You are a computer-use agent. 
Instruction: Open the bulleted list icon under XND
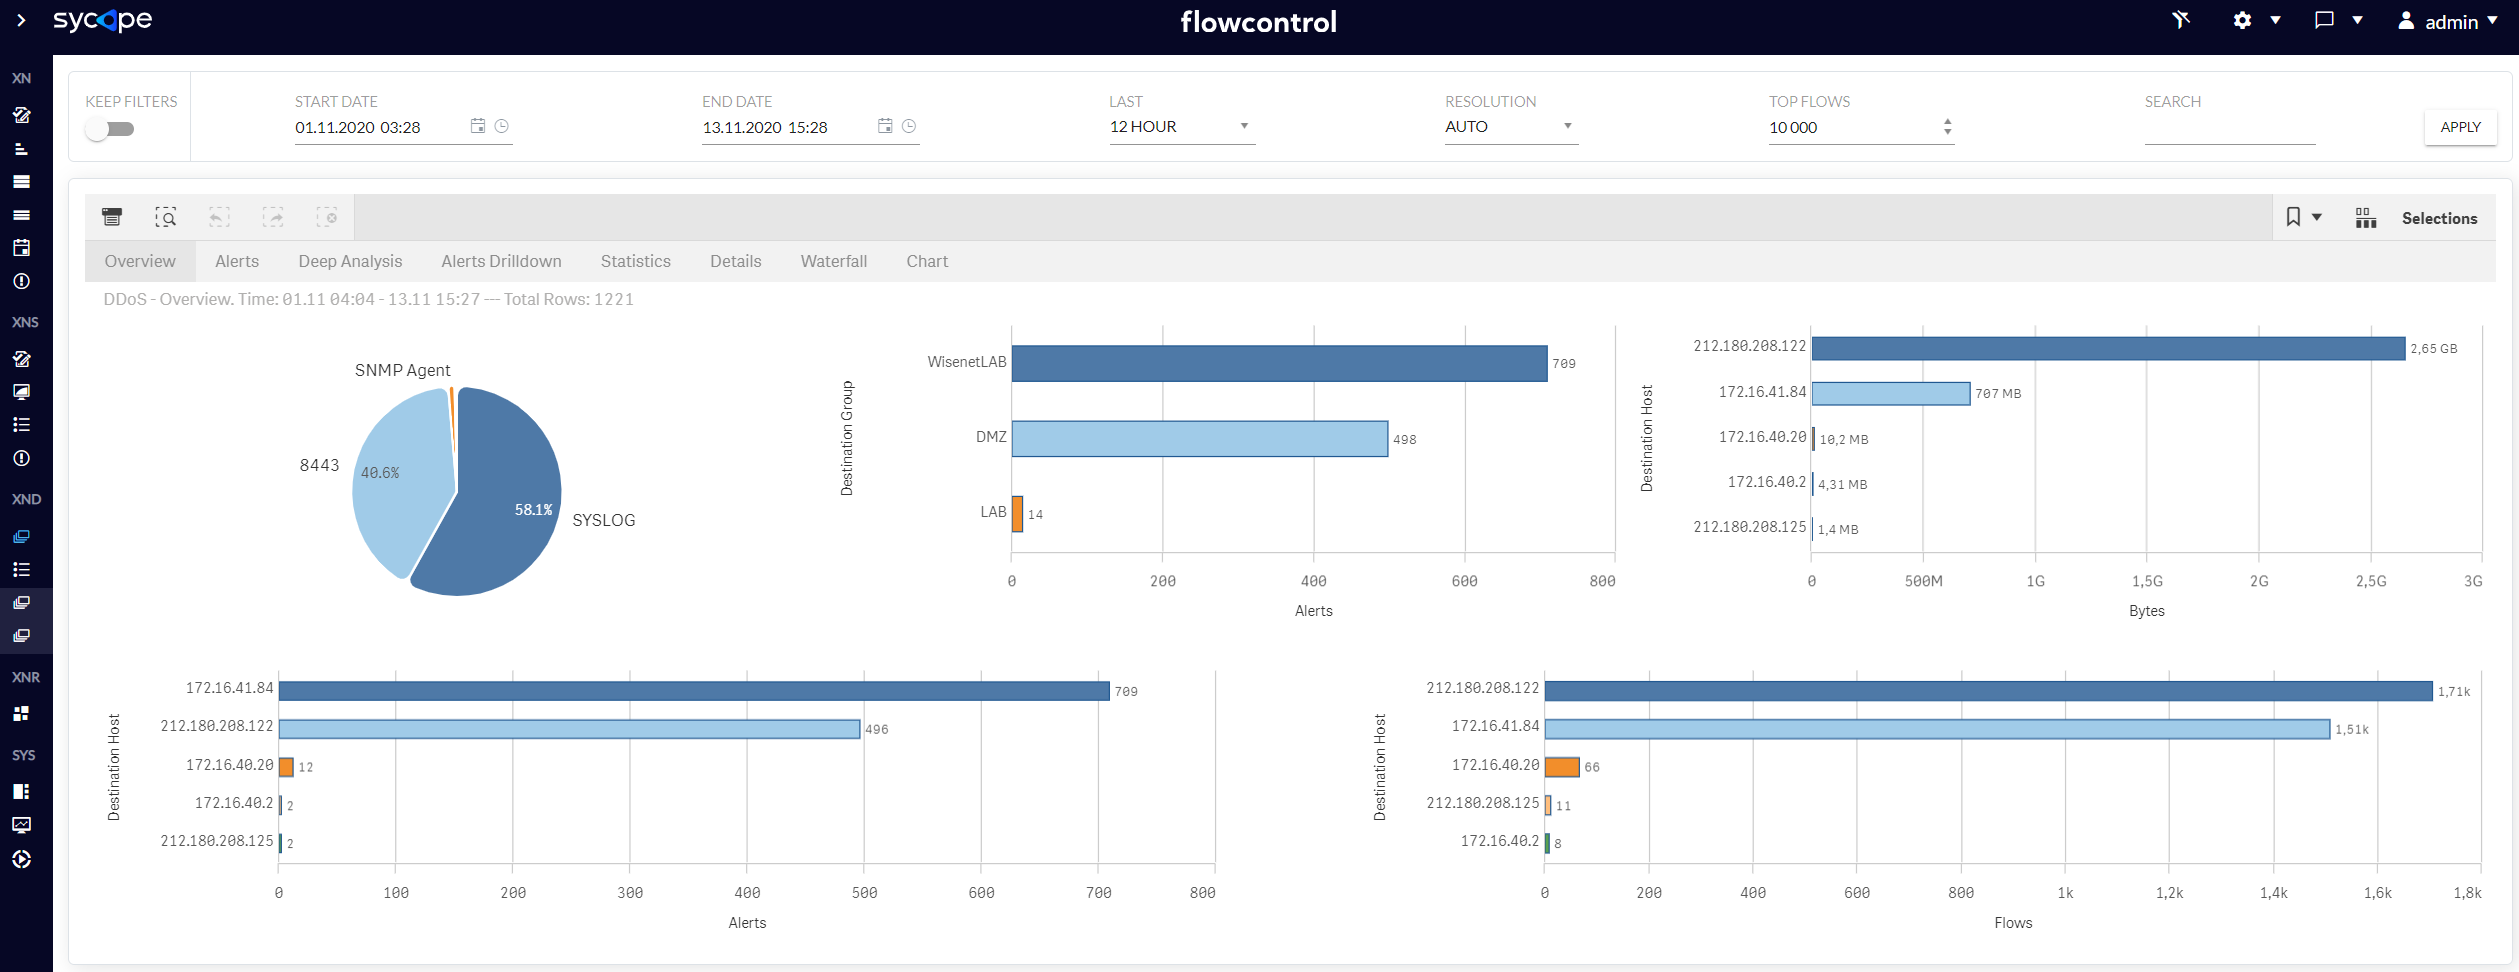21,569
